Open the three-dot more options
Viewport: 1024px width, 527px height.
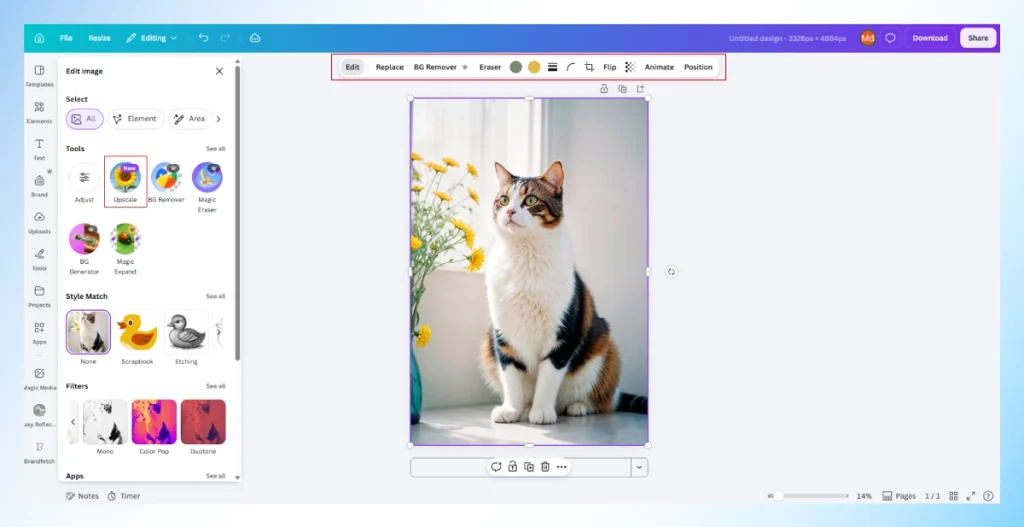pos(562,467)
